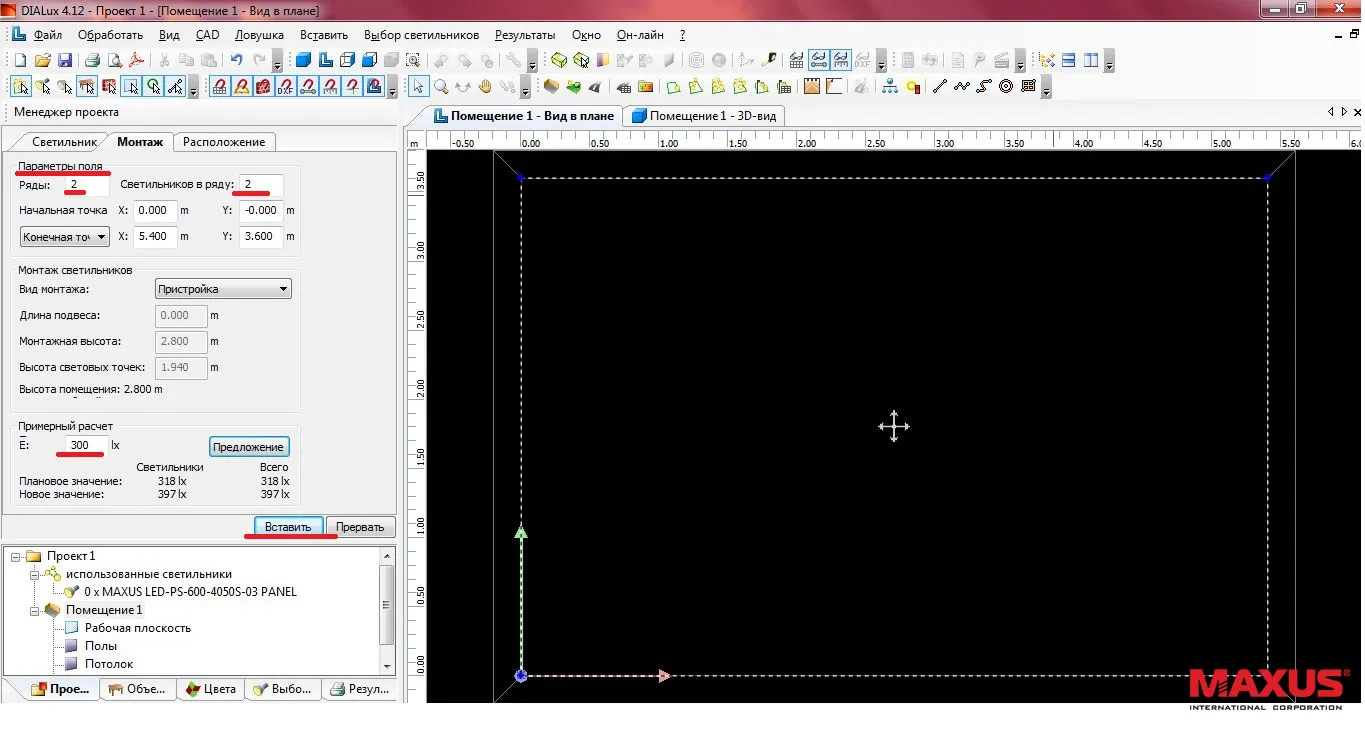Insert room element green box icon
This screenshot has height=730, width=1365.
(558, 60)
